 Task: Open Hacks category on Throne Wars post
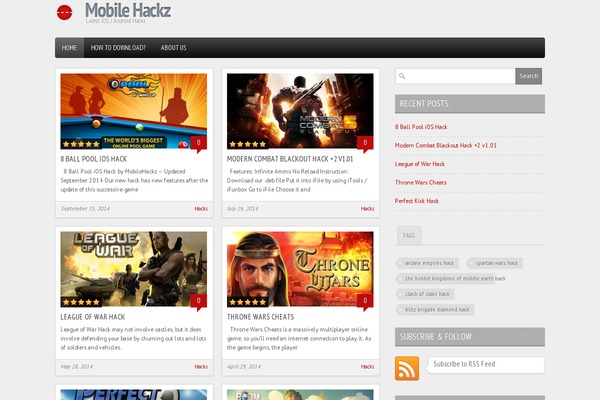[367, 367]
